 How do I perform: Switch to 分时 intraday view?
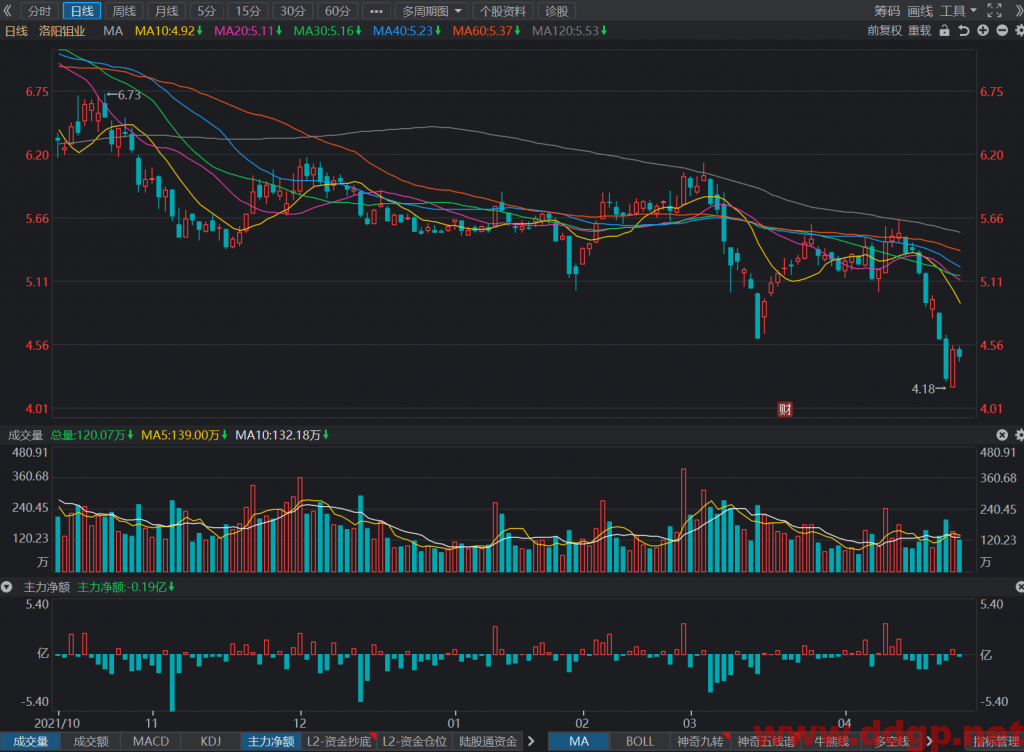coord(39,11)
